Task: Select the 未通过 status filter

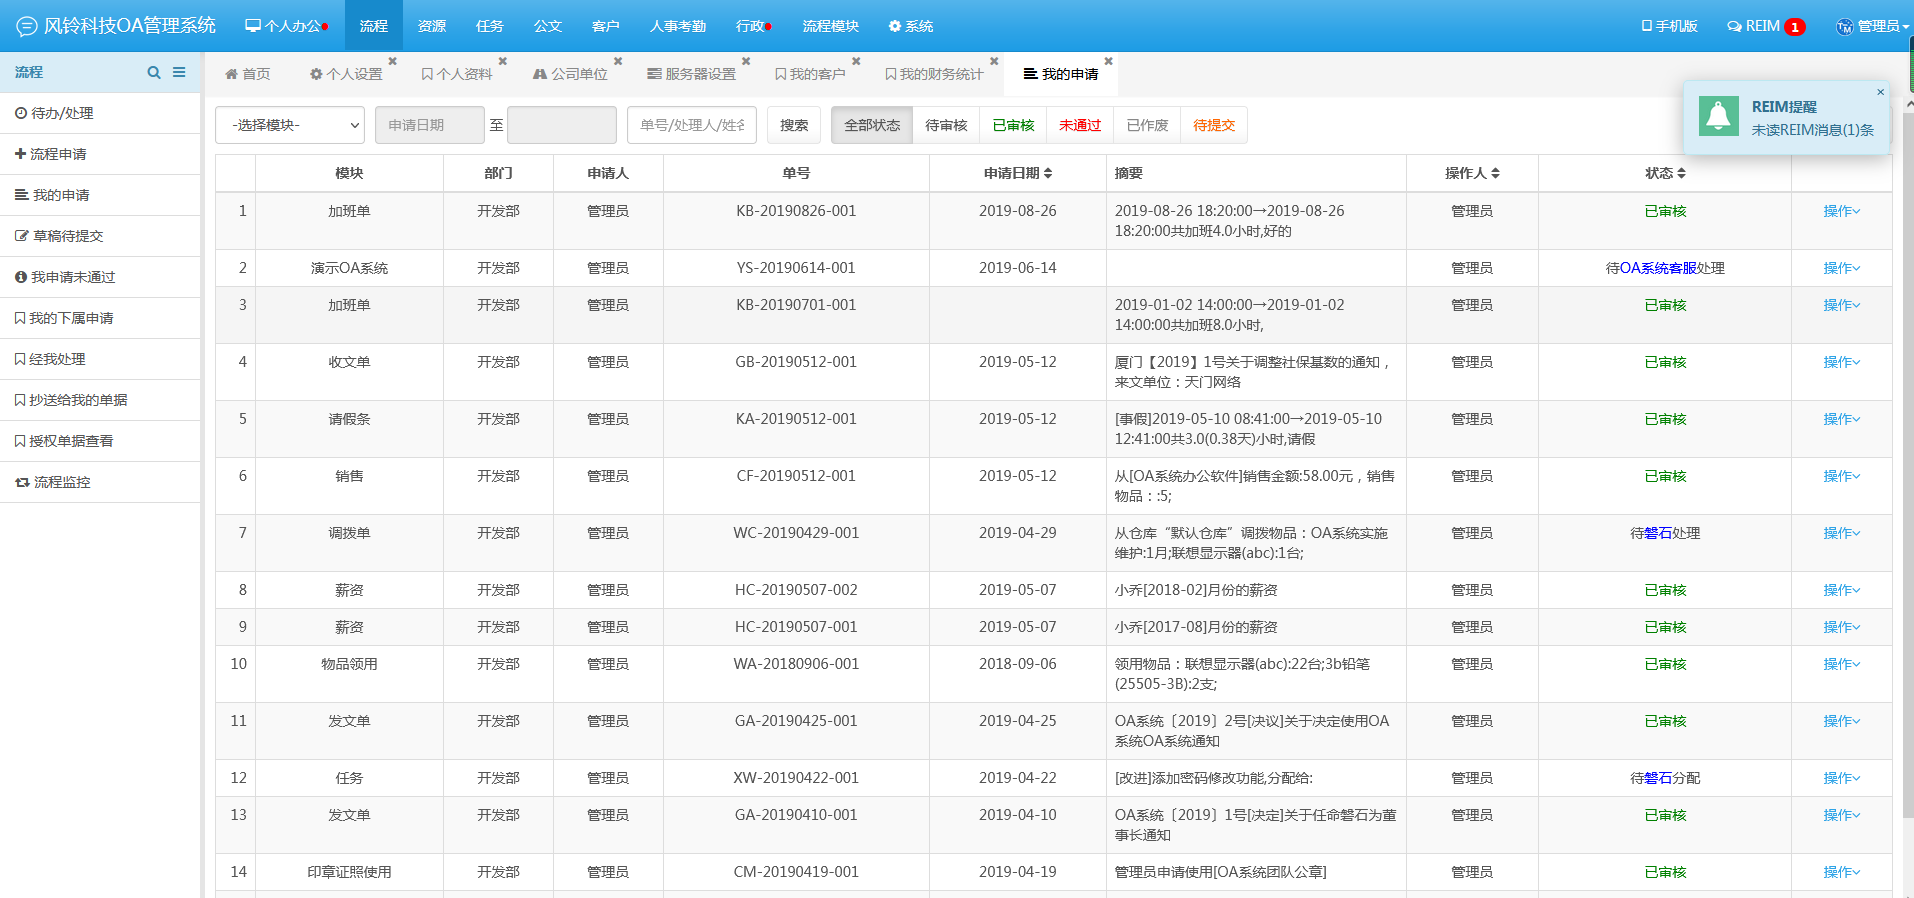Action: click(x=1080, y=125)
